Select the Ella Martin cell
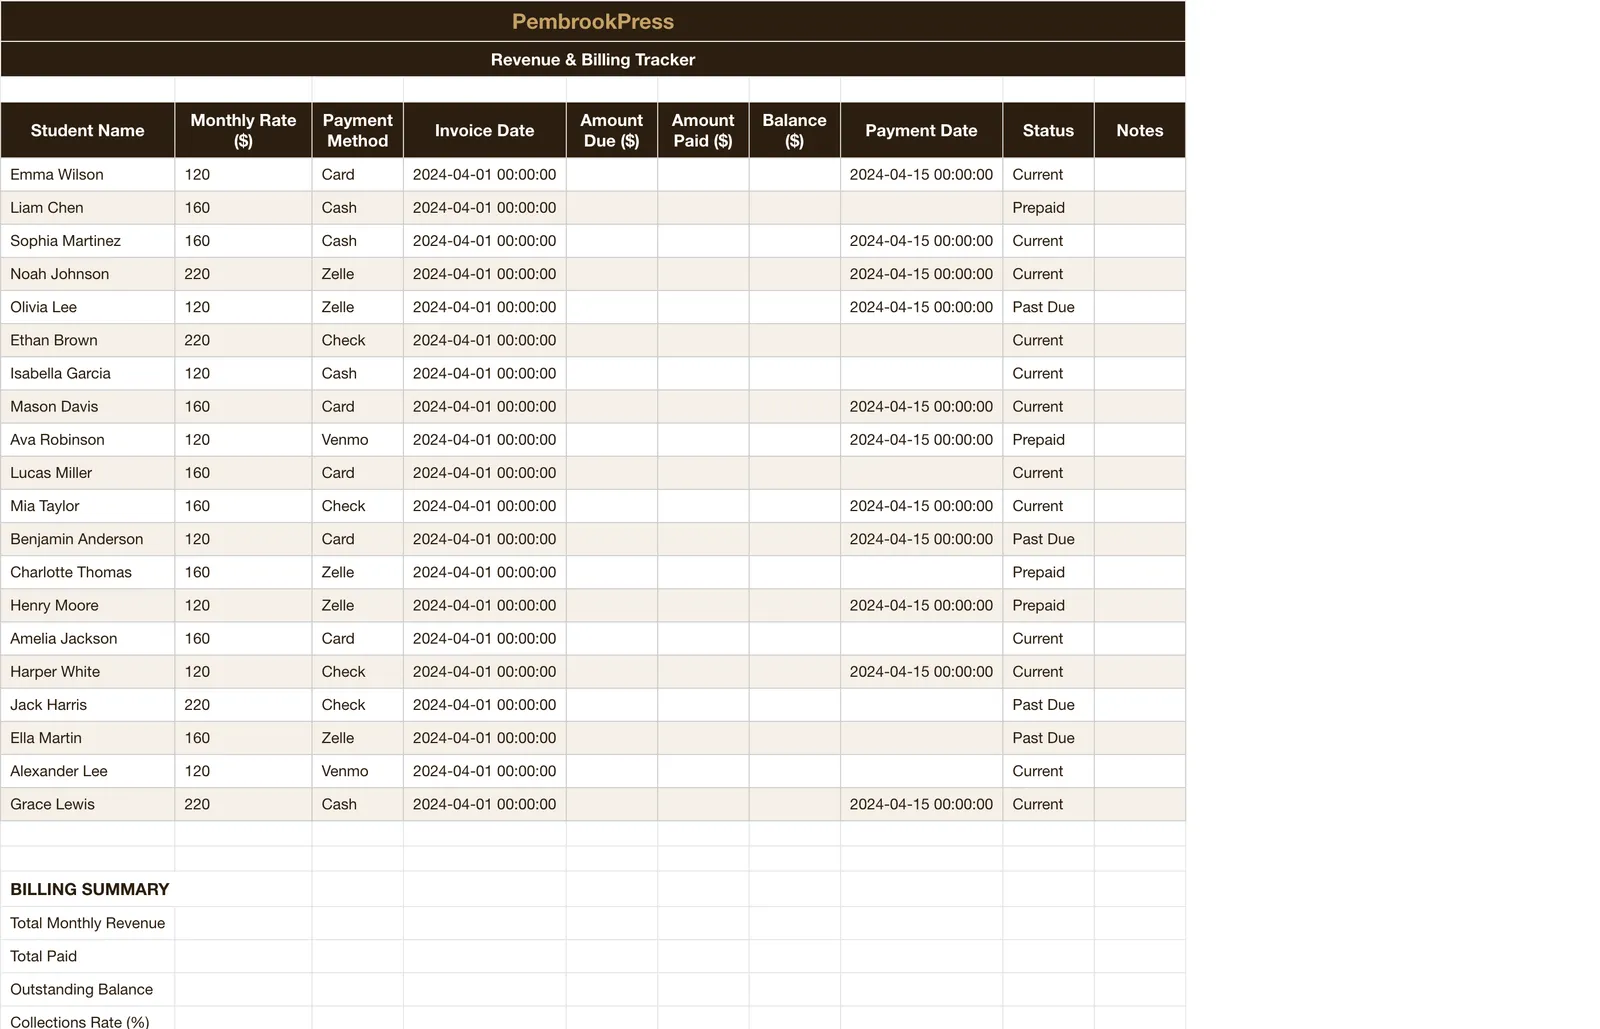The width and height of the screenshot is (1600, 1029). (88, 737)
